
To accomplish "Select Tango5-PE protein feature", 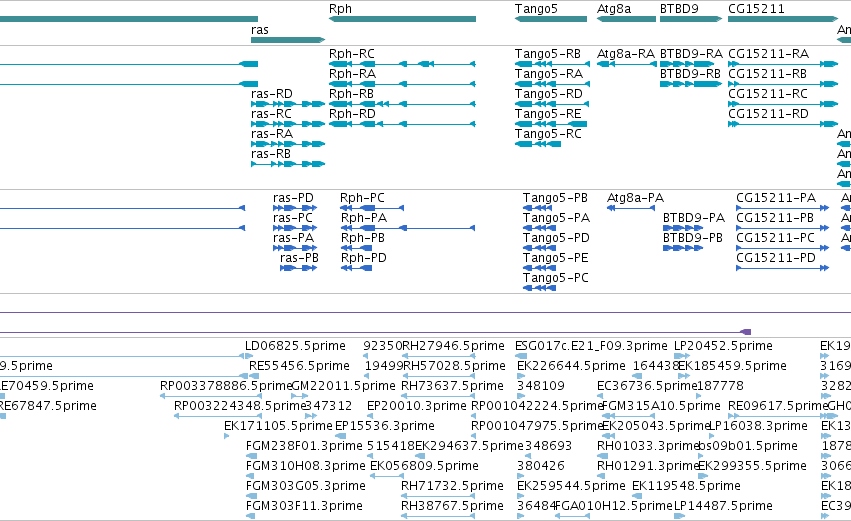I will tap(539, 268).
